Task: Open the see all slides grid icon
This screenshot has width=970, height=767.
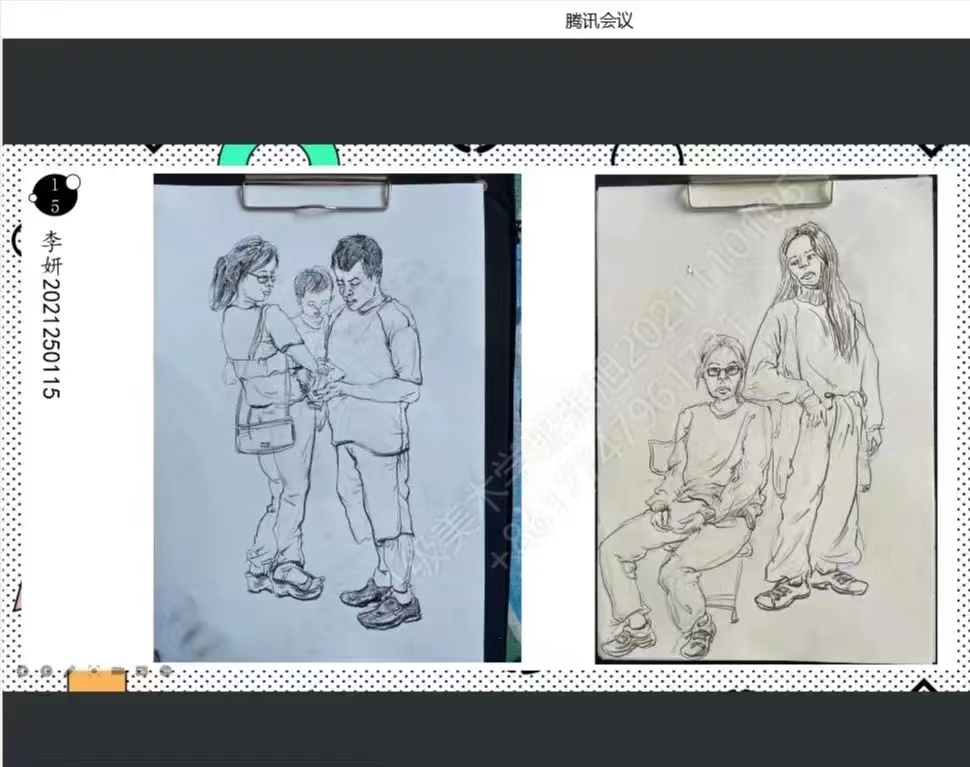Action: 94,671
